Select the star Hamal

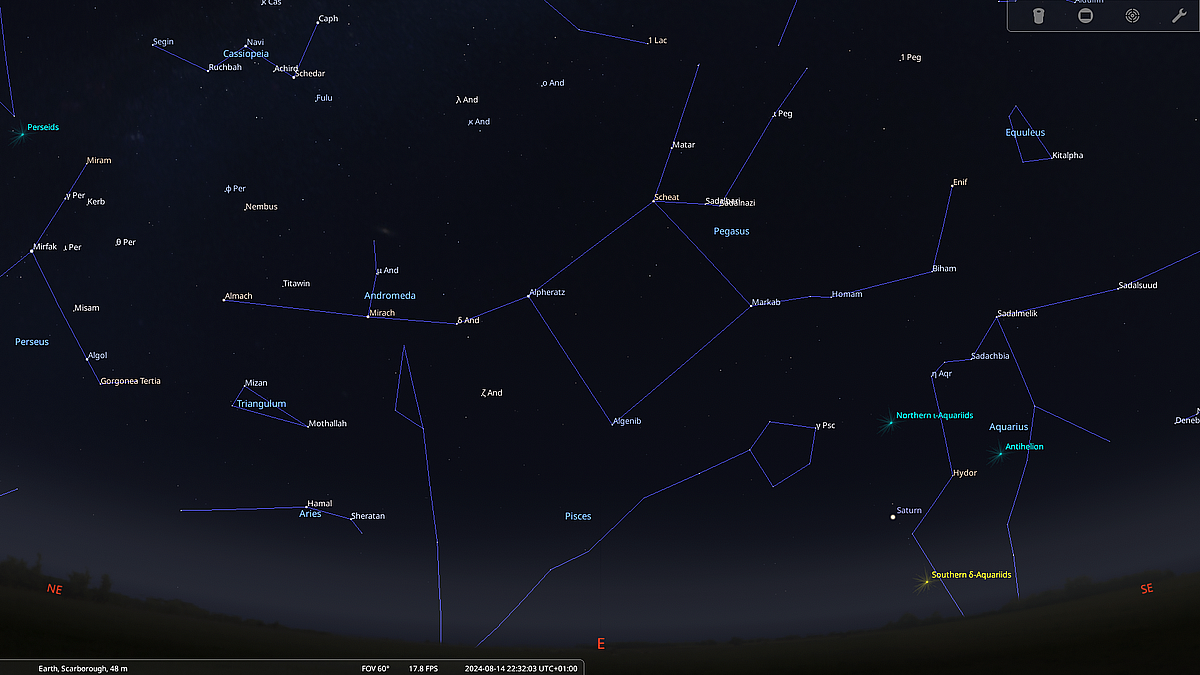point(308,506)
